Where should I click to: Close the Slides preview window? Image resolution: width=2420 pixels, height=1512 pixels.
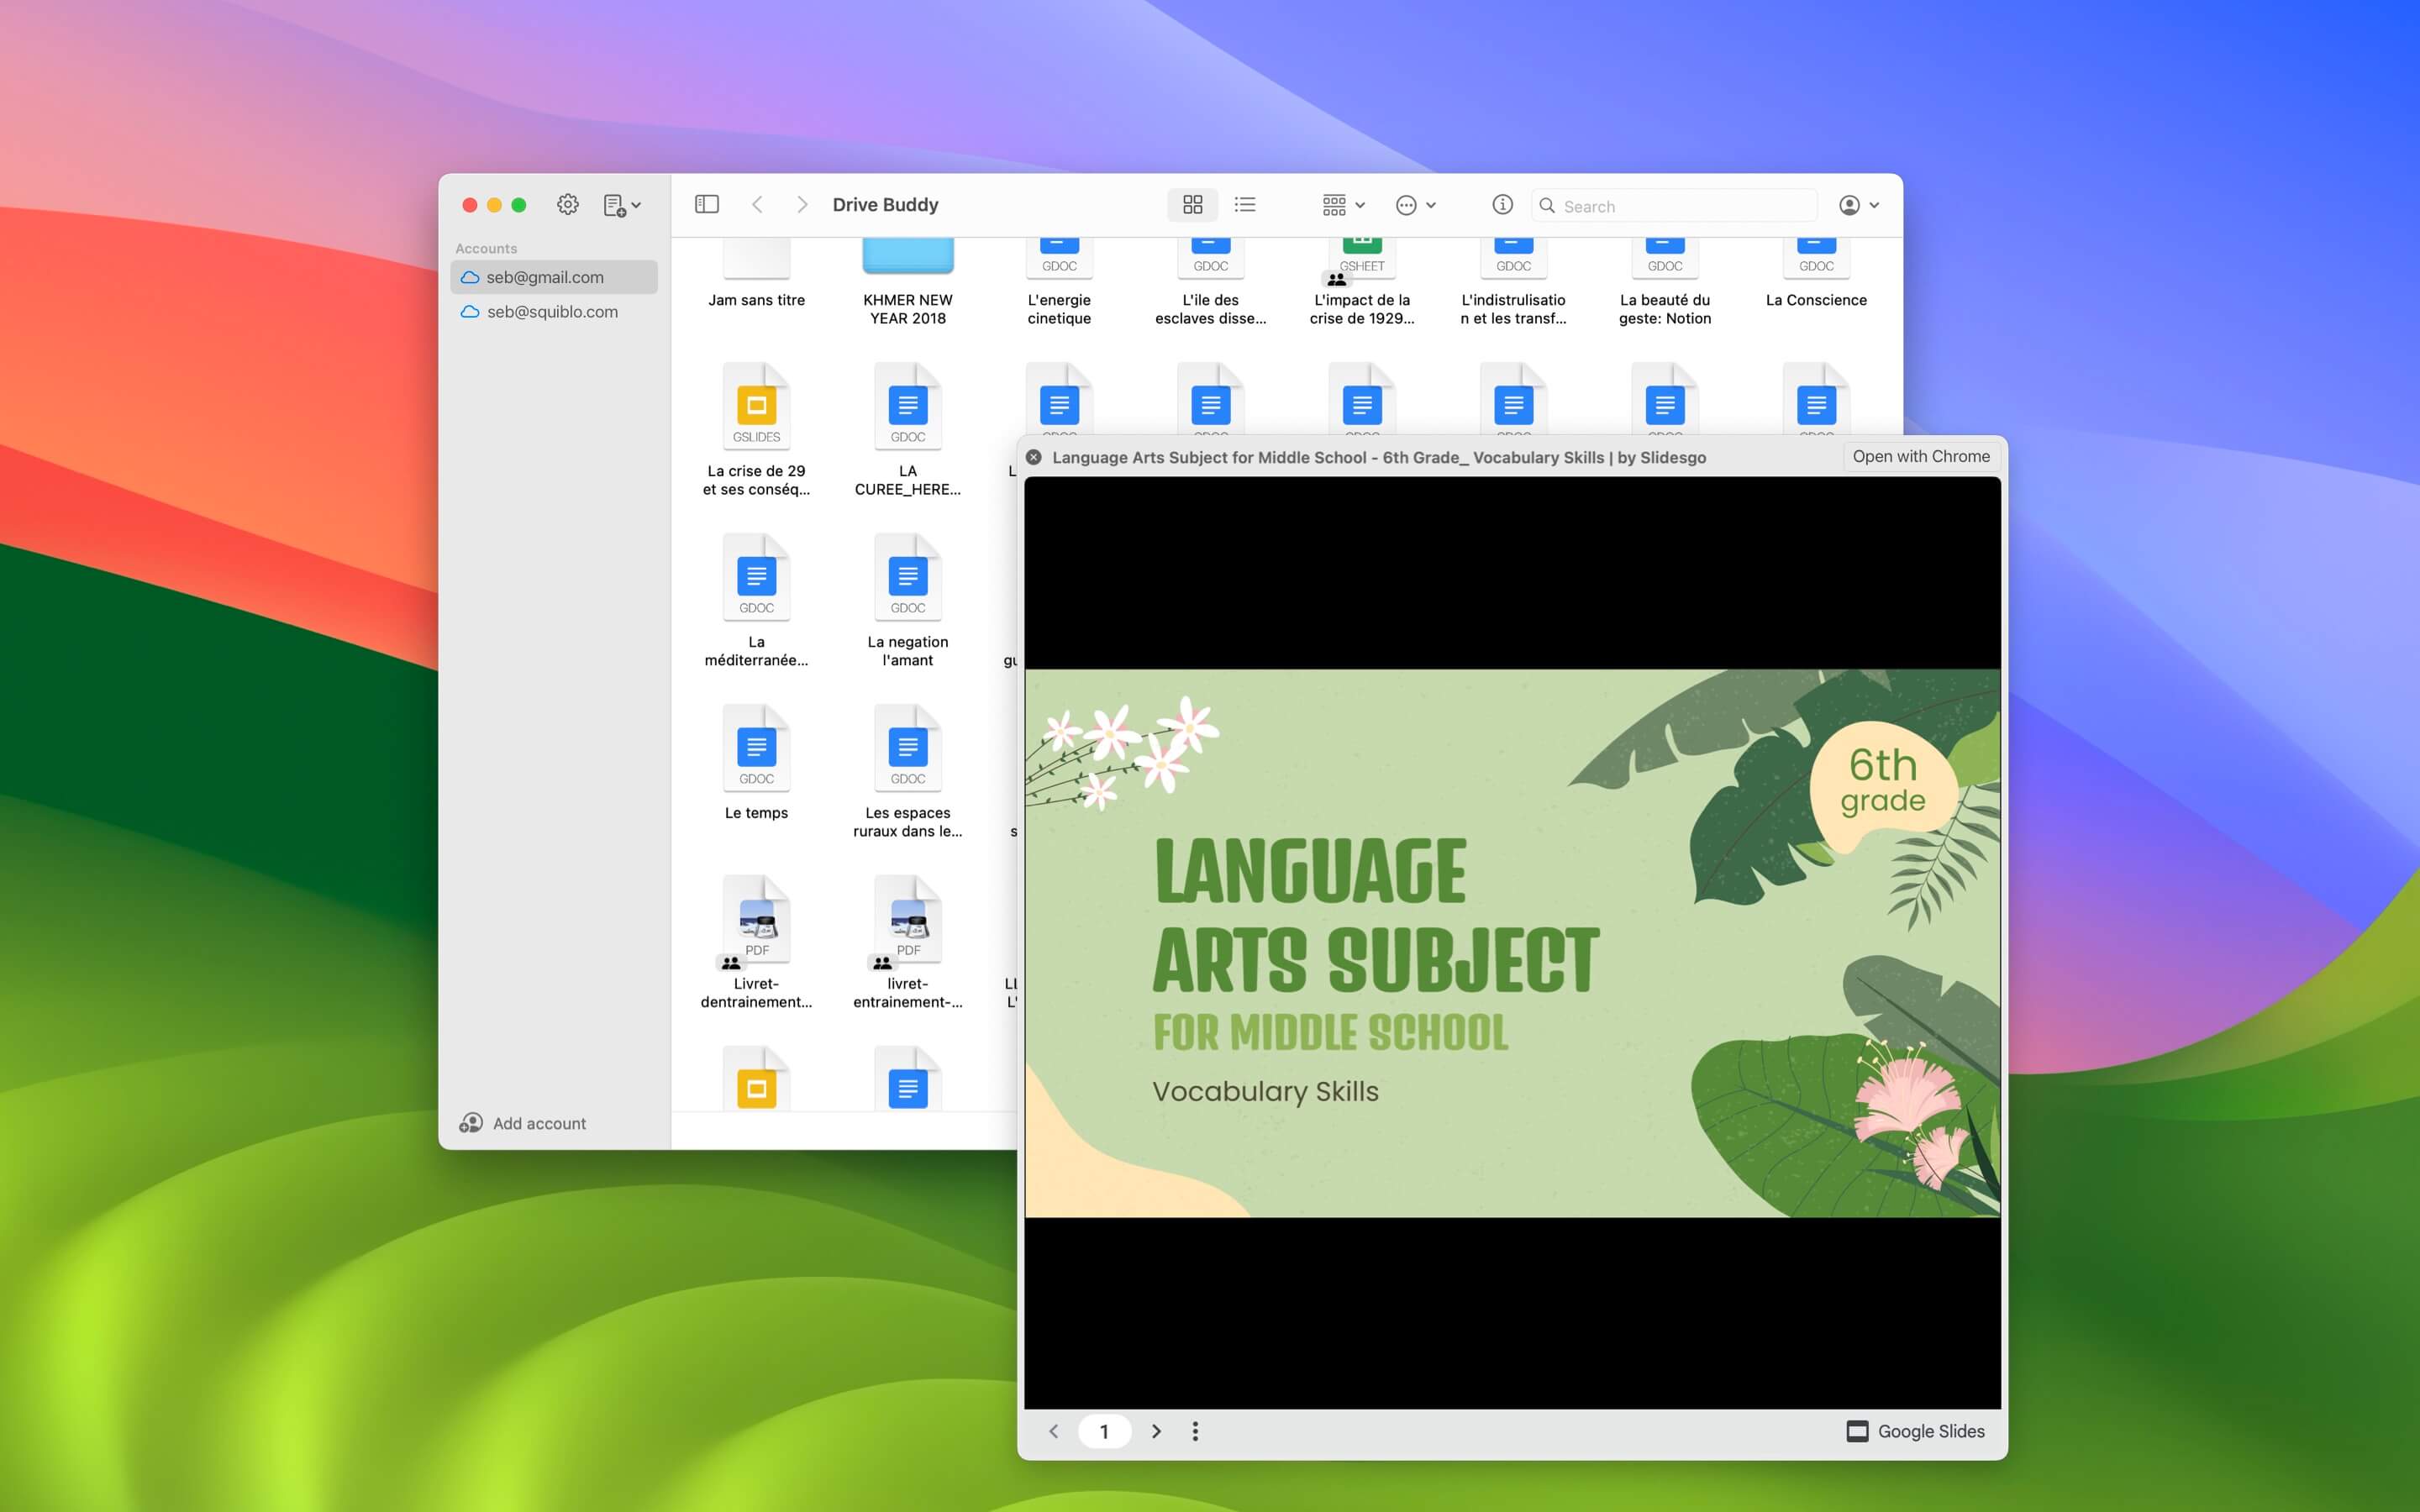1034,457
